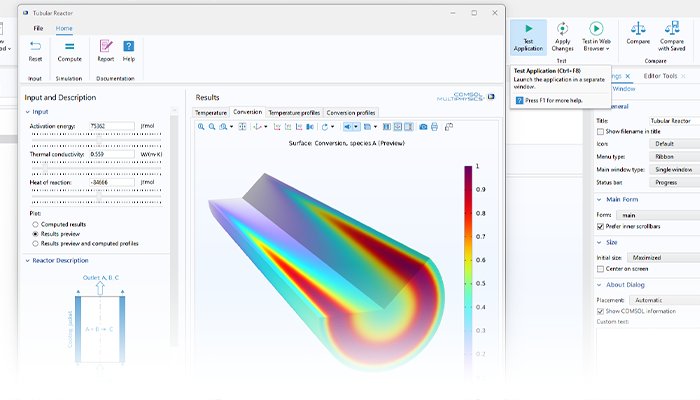Screen dimensions: 700x400
Task: Open Help in the Documentation group
Action: 129,51
